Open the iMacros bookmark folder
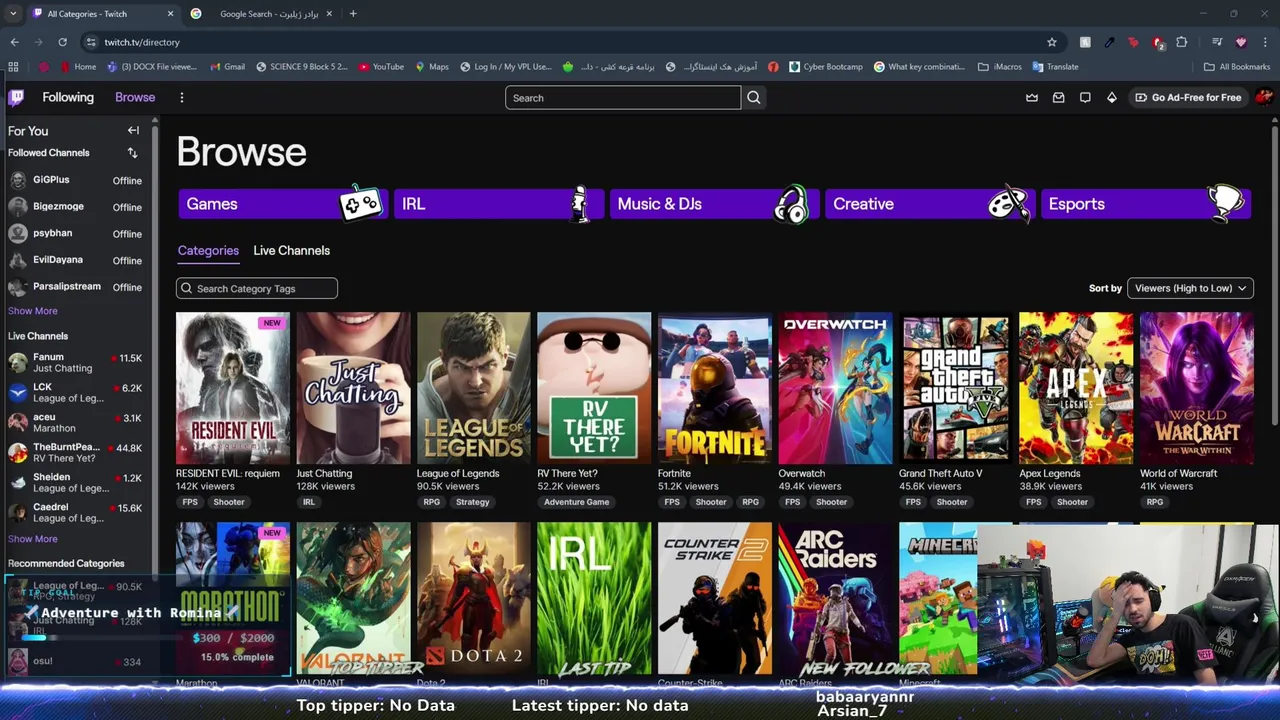 (x=999, y=67)
